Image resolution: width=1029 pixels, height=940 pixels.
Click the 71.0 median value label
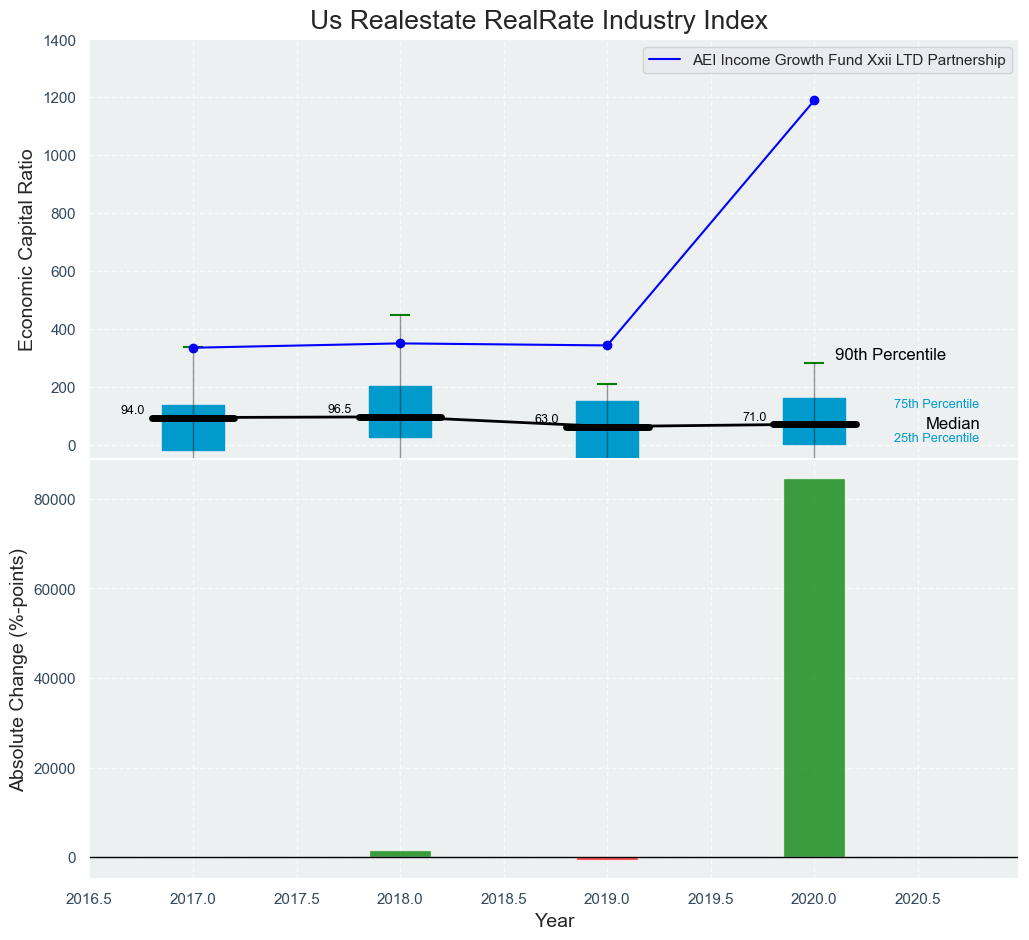click(754, 417)
